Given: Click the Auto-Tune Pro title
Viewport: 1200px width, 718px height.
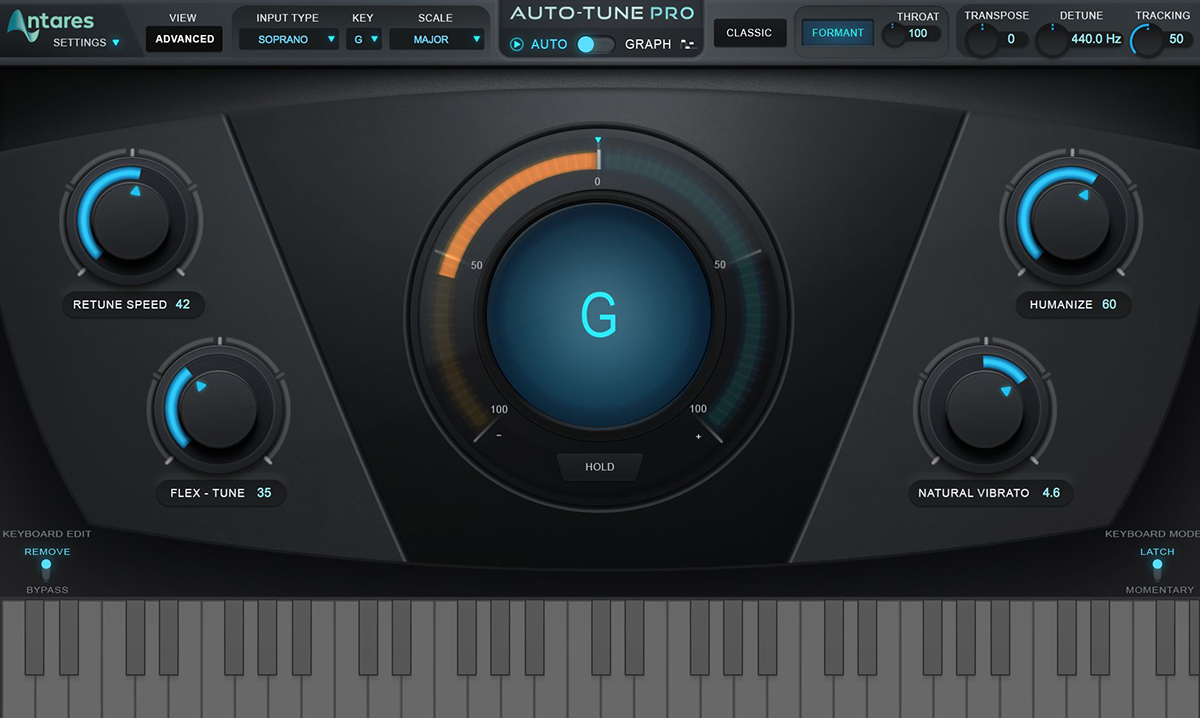Looking at the screenshot, I should pyautogui.click(x=602, y=13).
